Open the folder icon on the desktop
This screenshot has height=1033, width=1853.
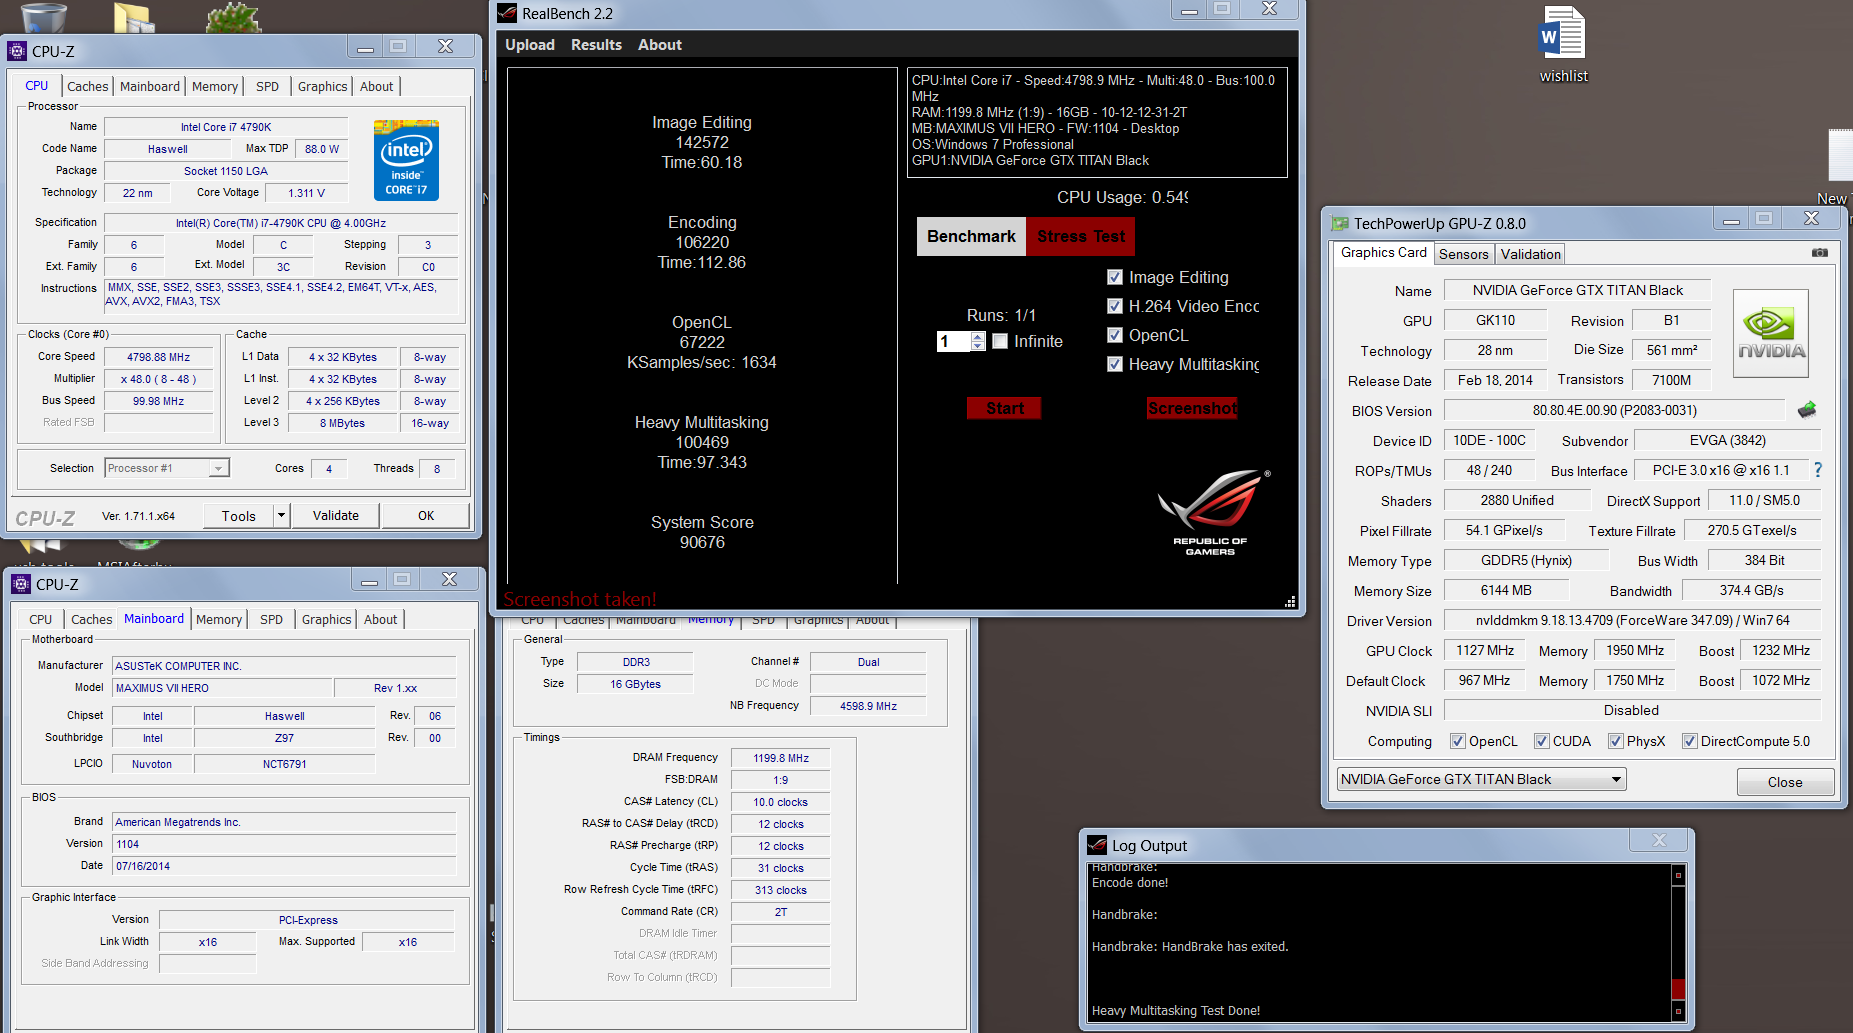click(x=134, y=16)
